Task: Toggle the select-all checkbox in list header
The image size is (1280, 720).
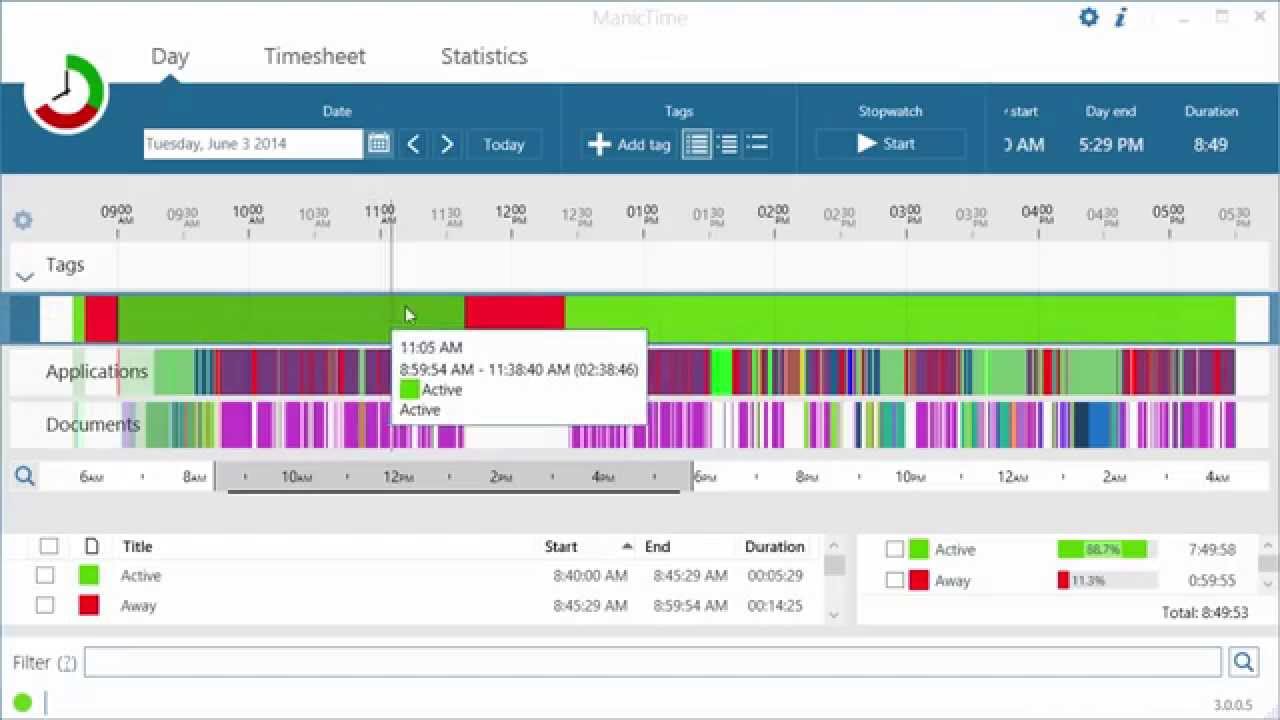Action: (x=48, y=546)
